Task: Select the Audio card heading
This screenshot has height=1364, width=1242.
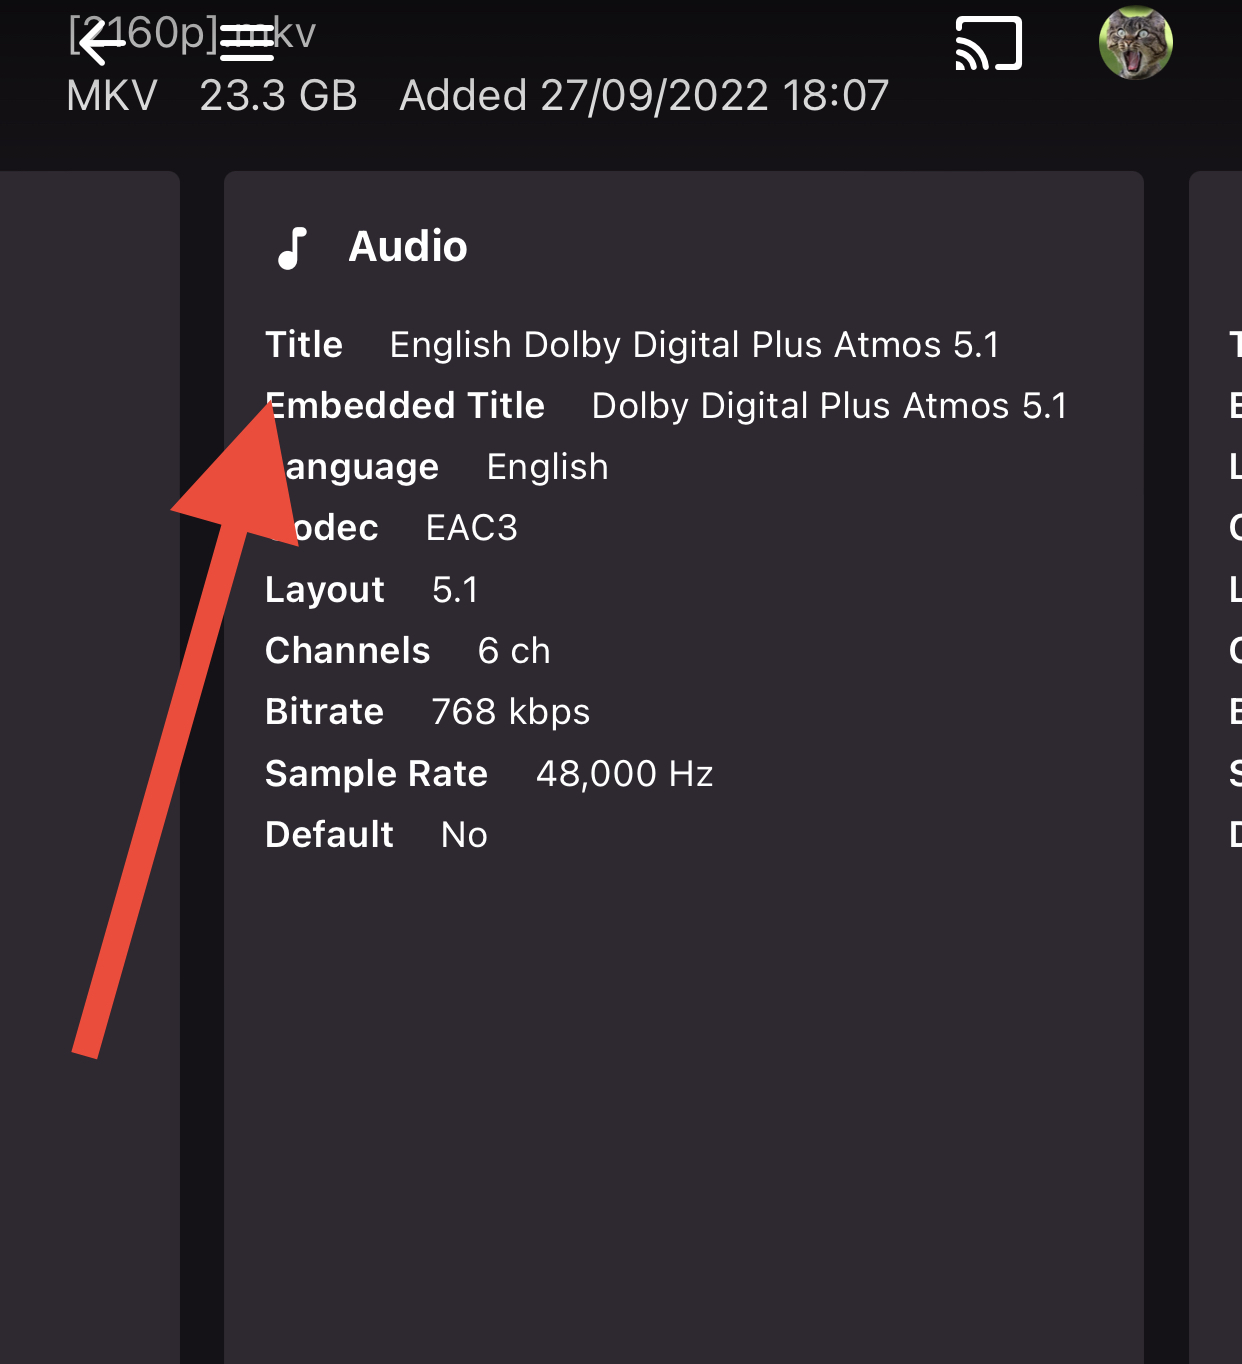Action: tap(407, 247)
